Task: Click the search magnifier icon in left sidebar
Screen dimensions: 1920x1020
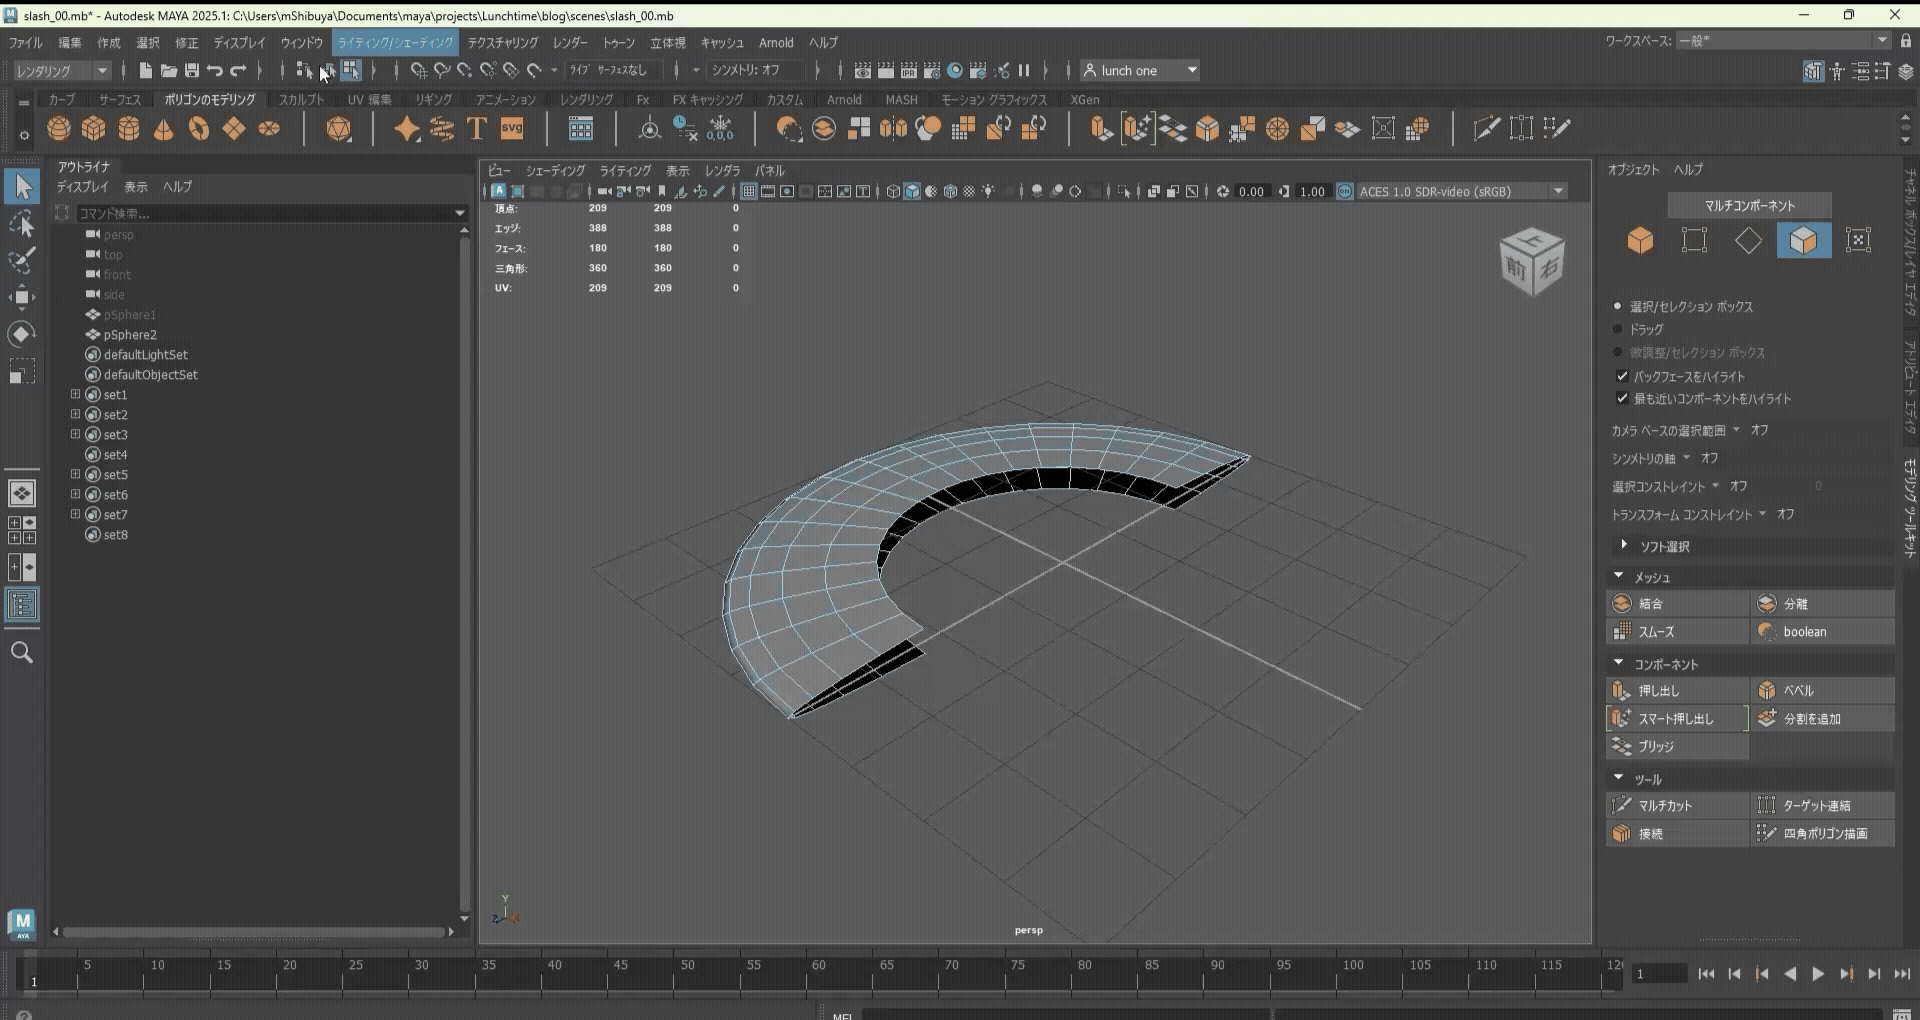Action: click(21, 653)
